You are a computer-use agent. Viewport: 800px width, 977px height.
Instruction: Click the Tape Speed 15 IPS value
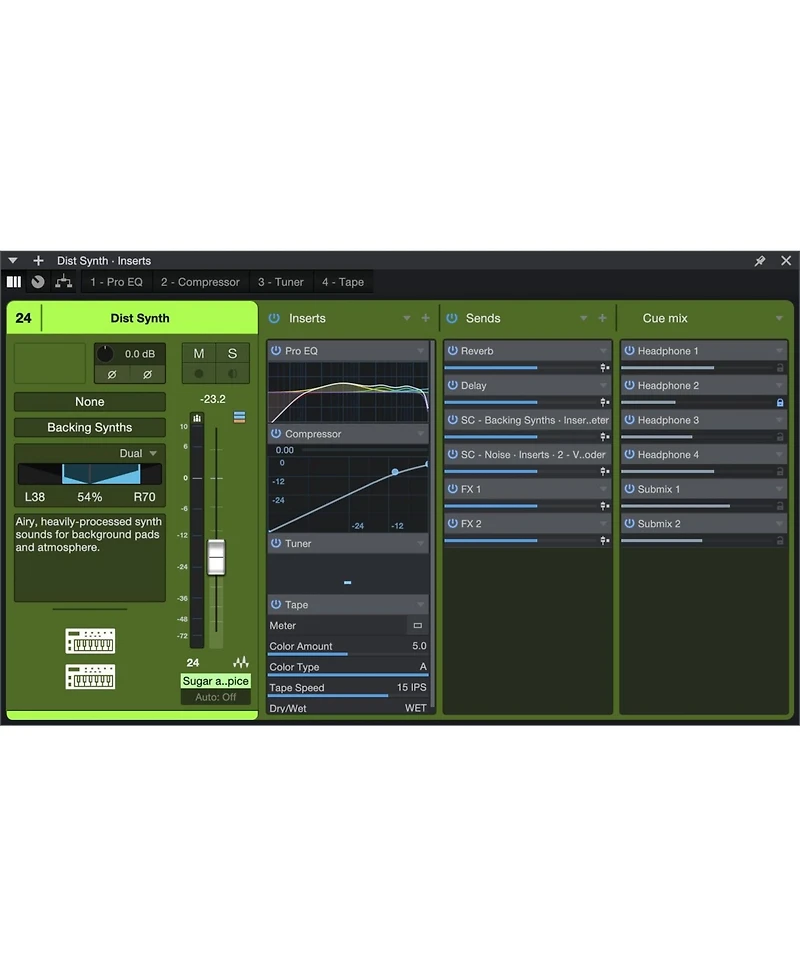(412, 687)
